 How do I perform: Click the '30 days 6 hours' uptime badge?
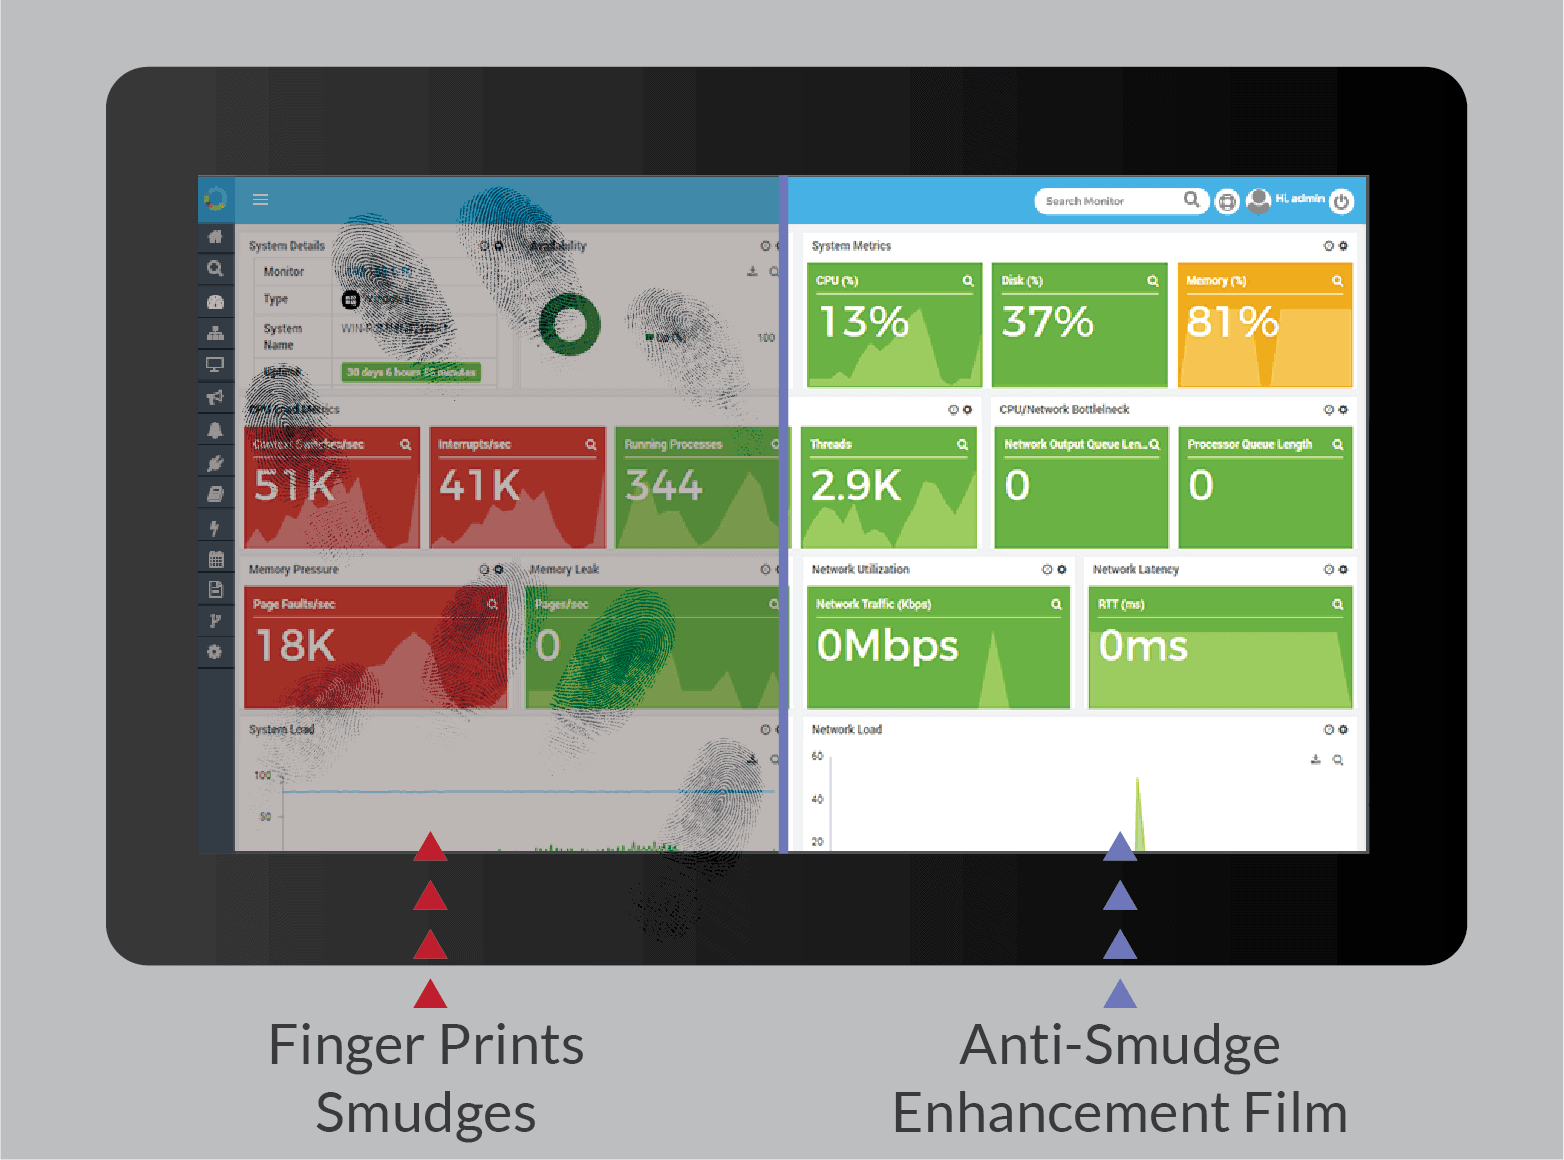click(x=411, y=372)
